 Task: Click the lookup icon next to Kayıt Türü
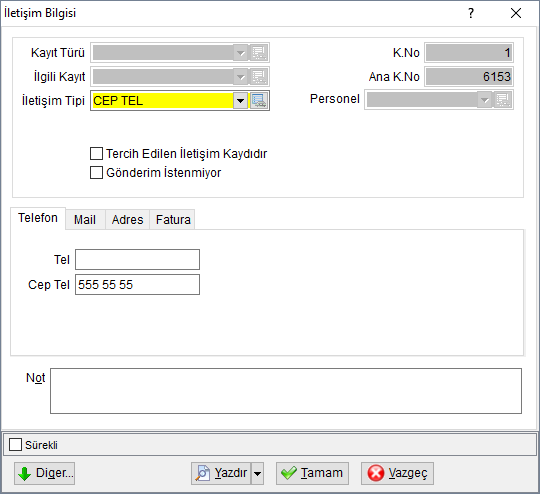click(x=259, y=53)
